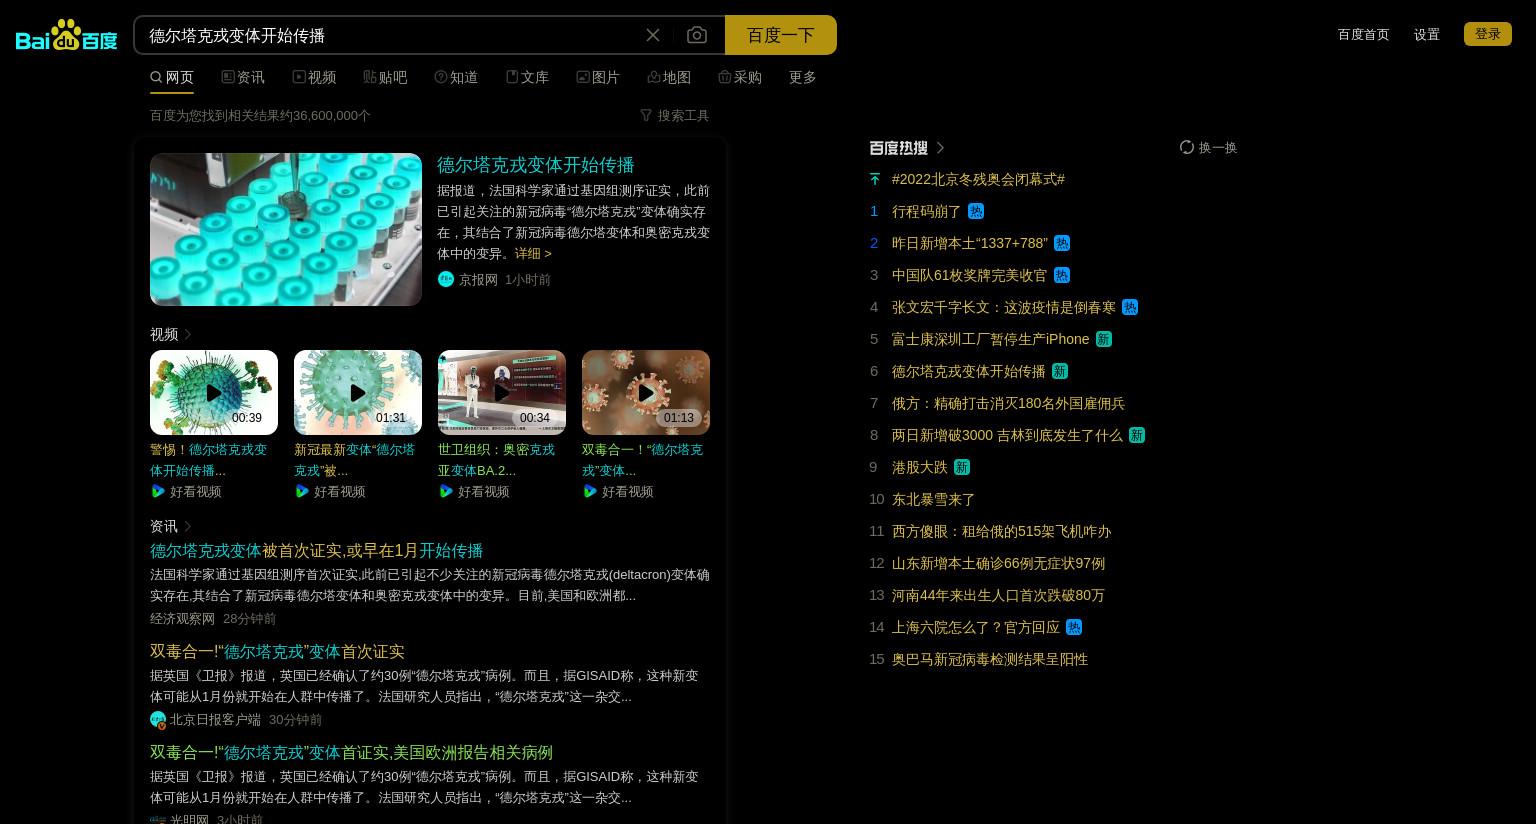This screenshot has width=1536, height=824.
Task: Click 北京日报客户端 source avatar icon
Action: pos(158,719)
